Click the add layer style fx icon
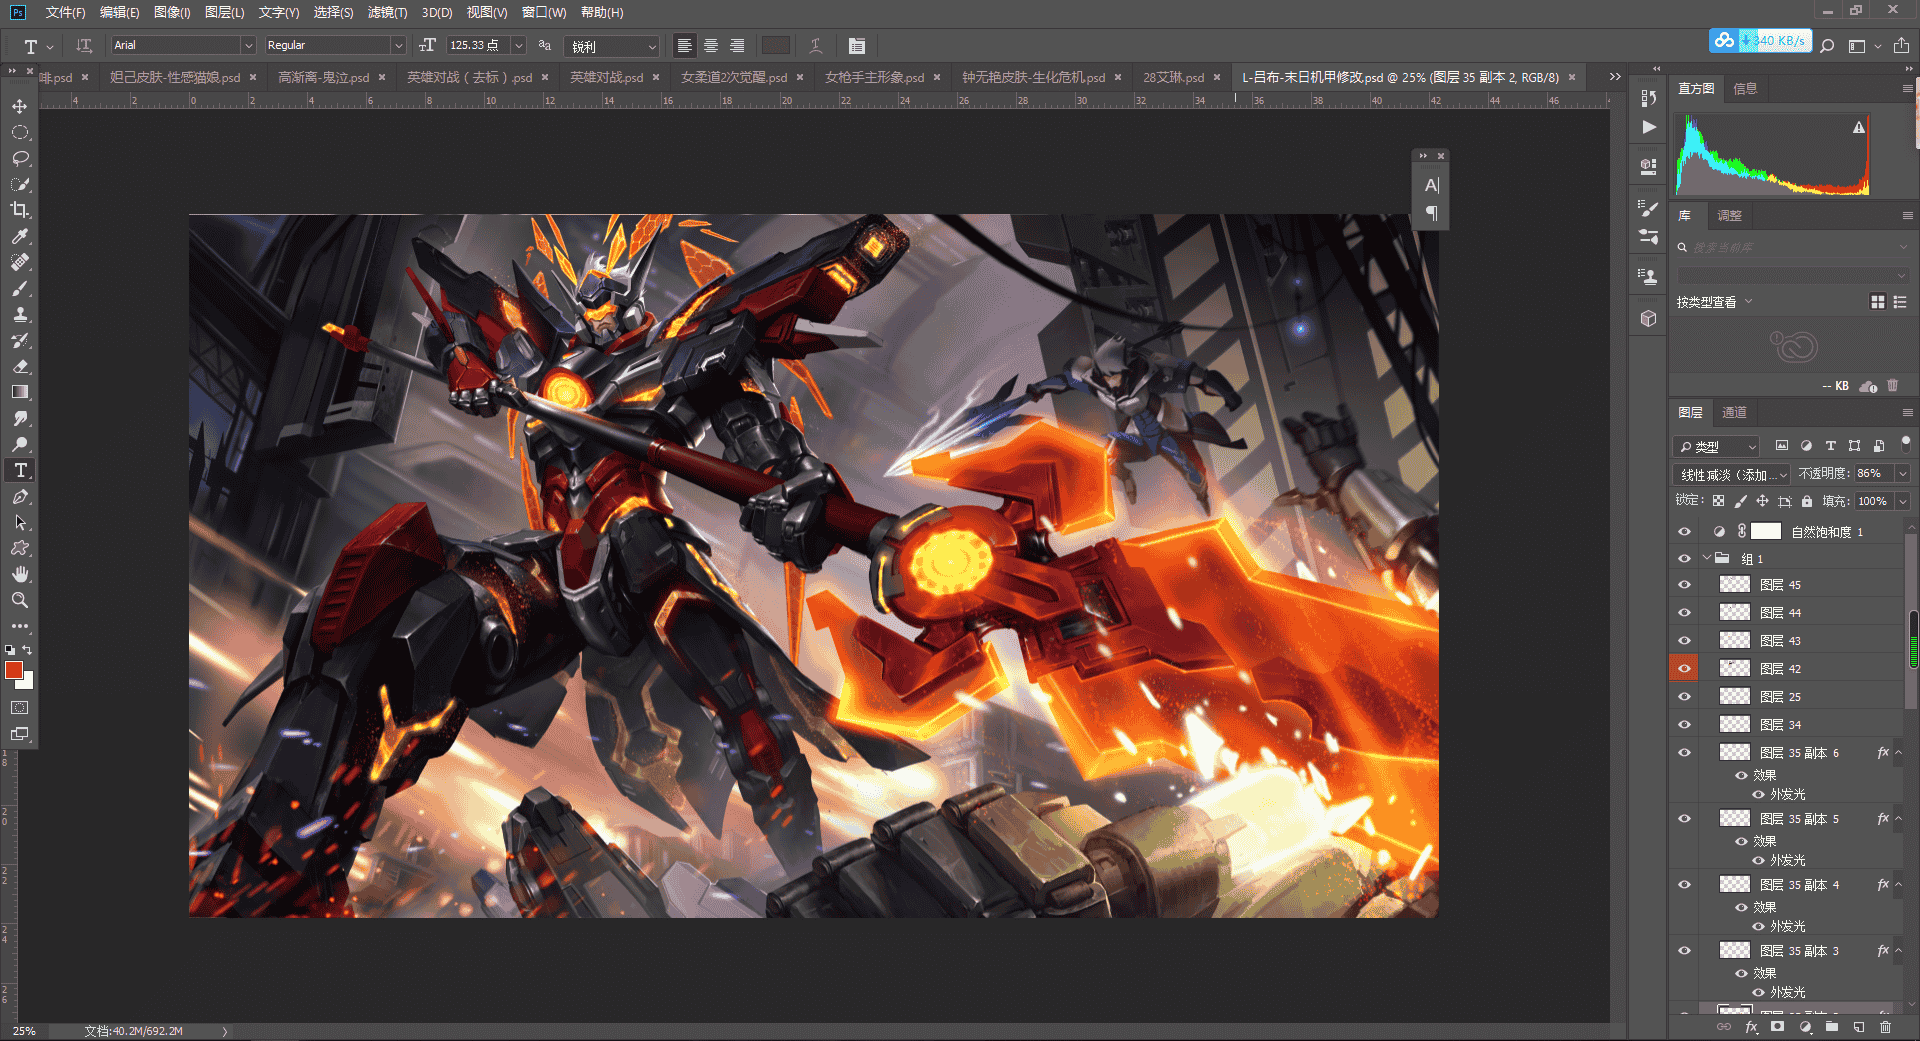Viewport: 1920px width, 1041px height. (1751, 1027)
